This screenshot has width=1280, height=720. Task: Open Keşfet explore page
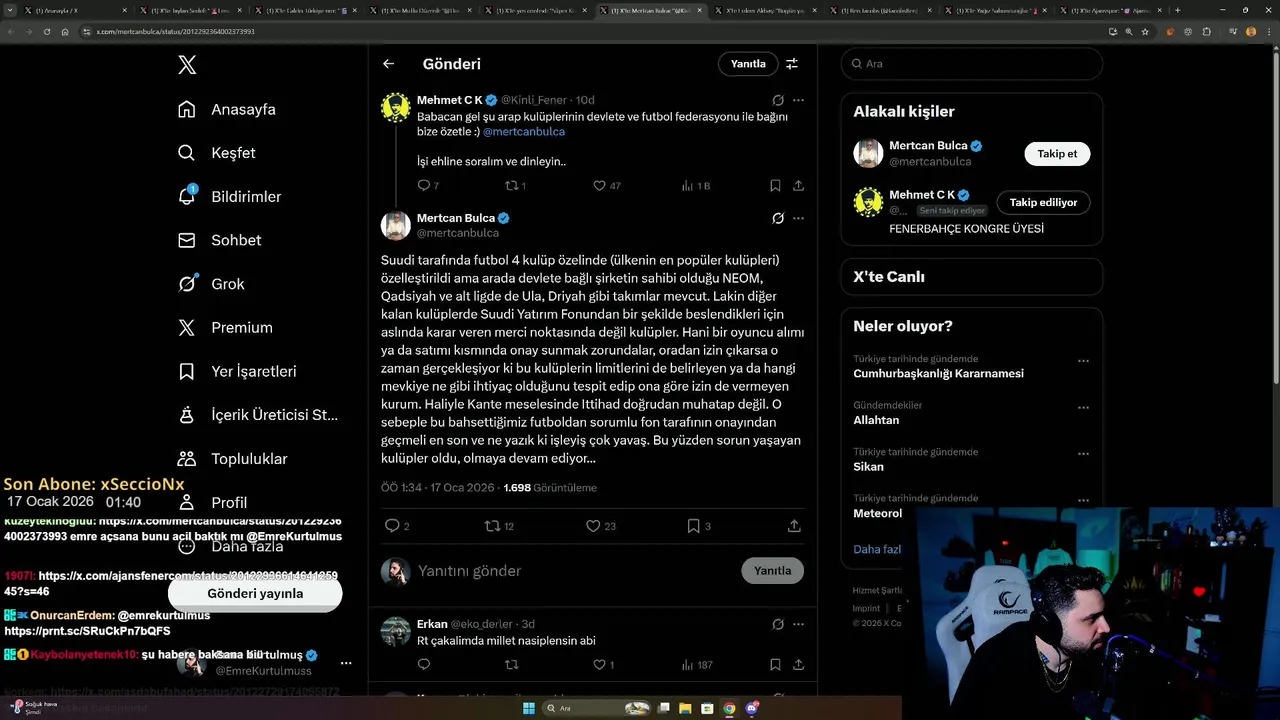[216, 153]
